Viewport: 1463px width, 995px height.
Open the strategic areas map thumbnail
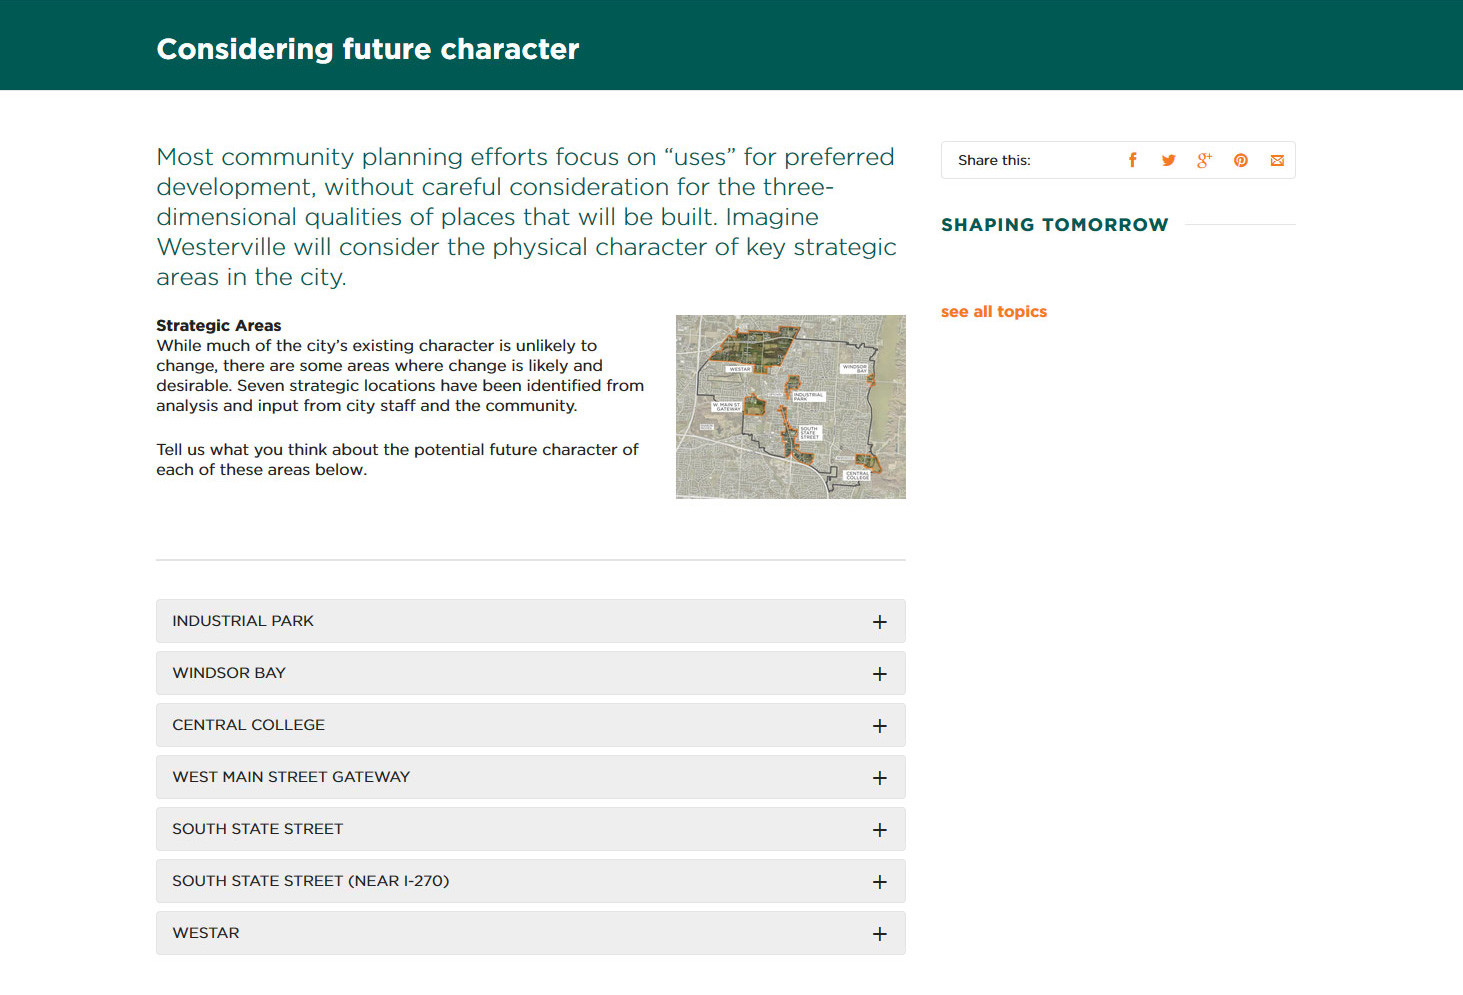pyautogui.click(x=790, y=407)
